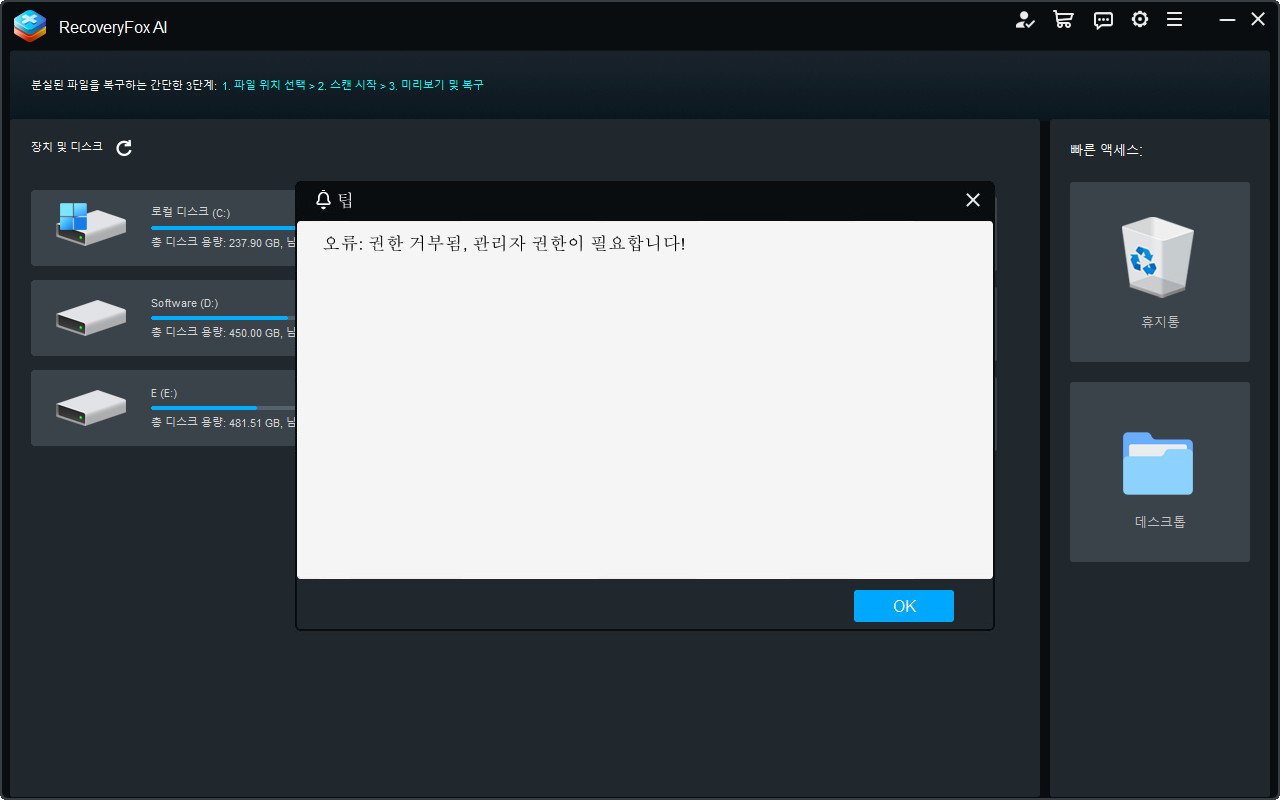Viewport: 1280px width, 800px height.
Task: Open the feedback chat icon
Action: coord(1103,19)
